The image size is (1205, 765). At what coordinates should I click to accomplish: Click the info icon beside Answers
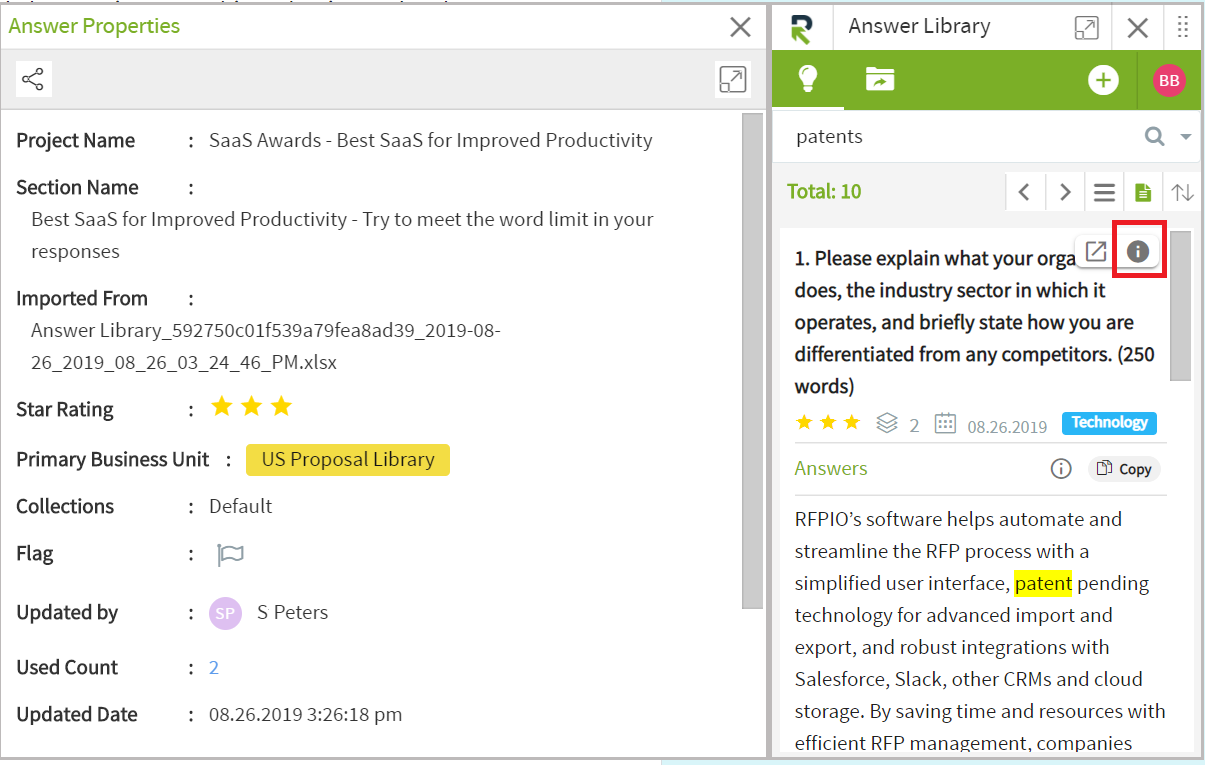pos(1061,468)
